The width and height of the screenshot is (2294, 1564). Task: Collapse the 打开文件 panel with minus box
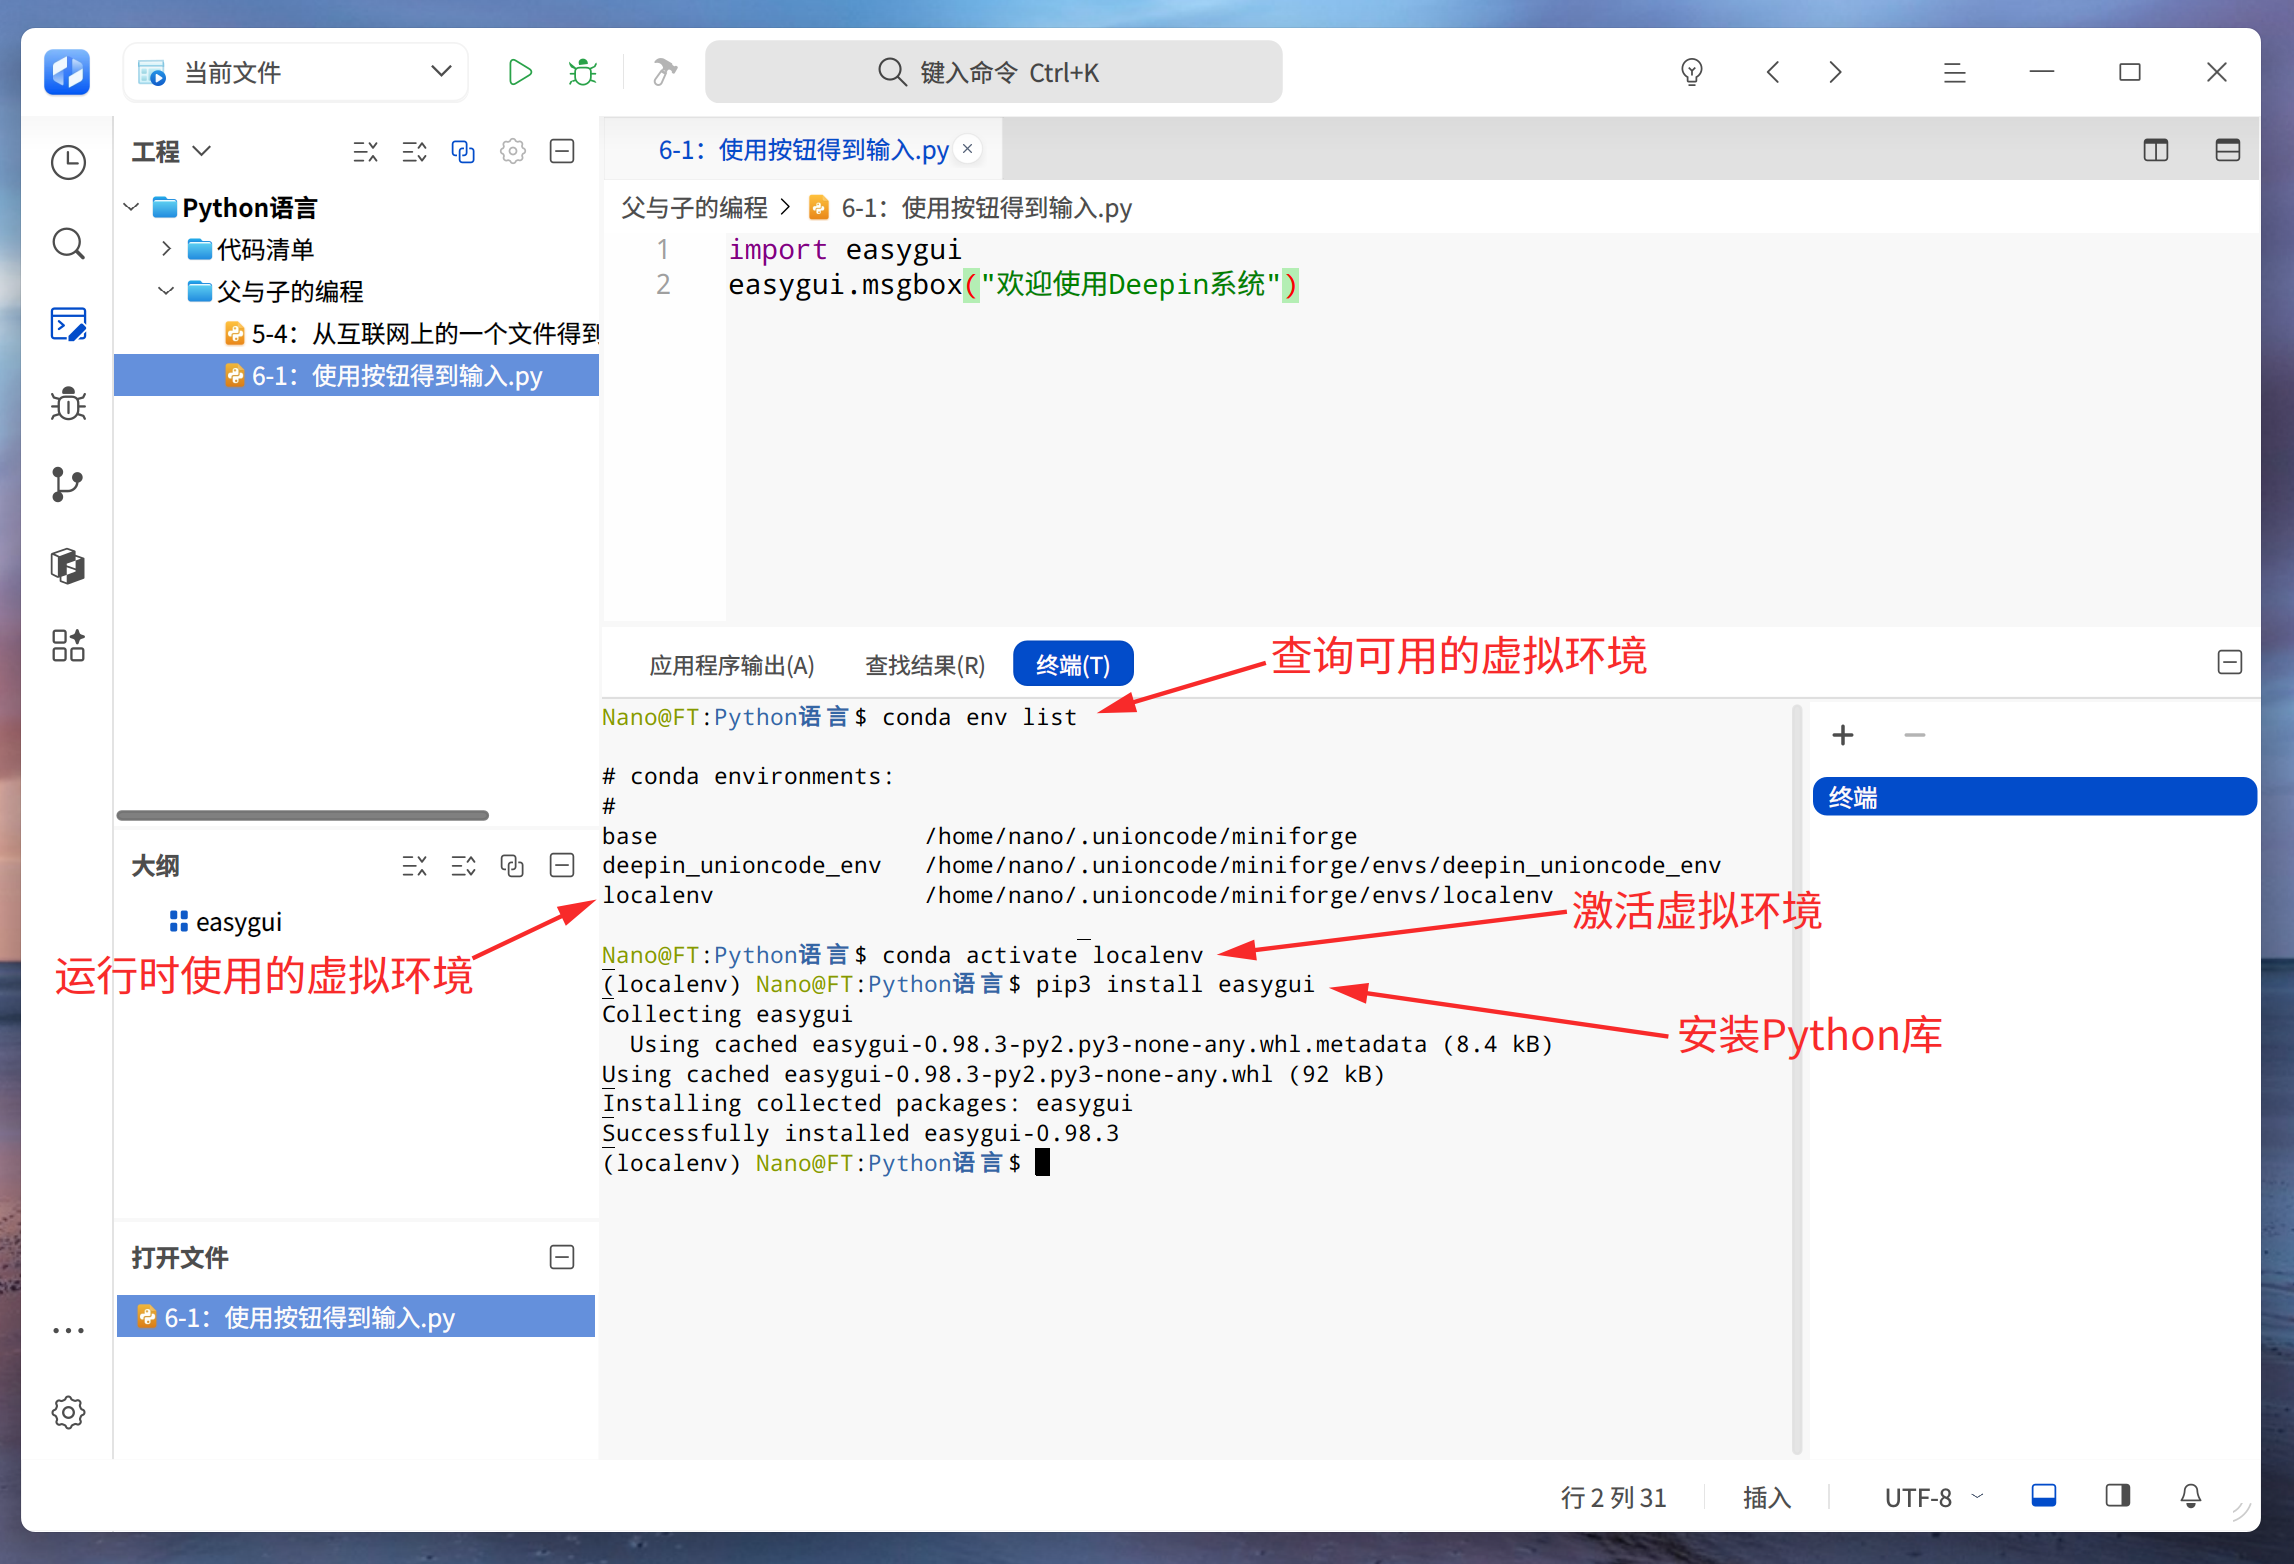[x=562, y=1257]
